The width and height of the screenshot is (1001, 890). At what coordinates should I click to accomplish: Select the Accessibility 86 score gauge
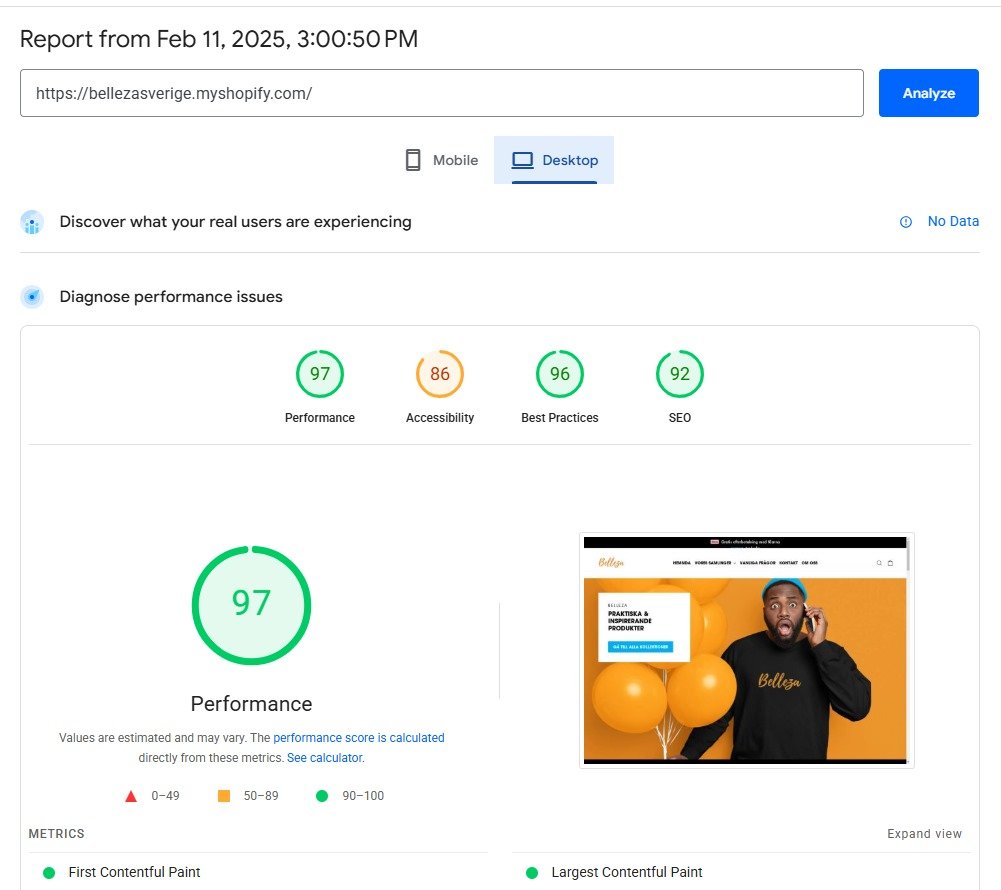(439, 373)
